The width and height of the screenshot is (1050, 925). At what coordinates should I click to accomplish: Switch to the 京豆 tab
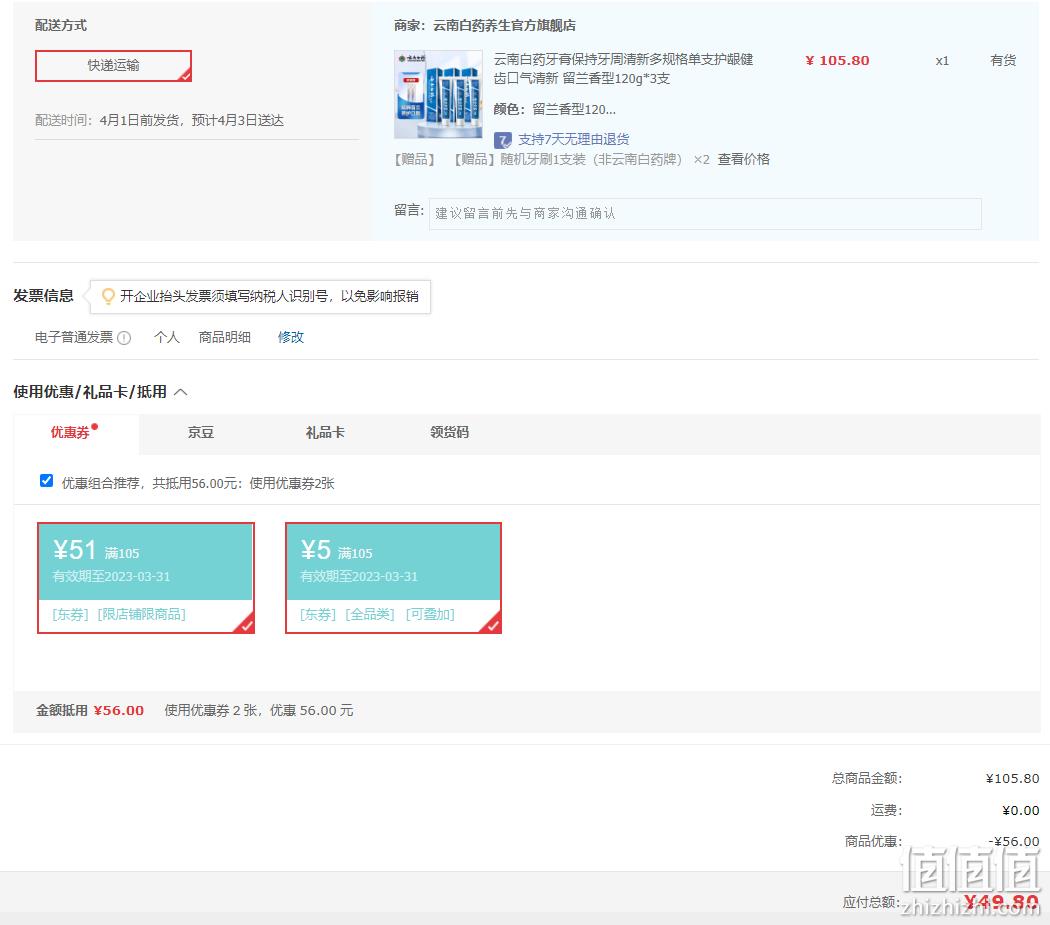pos(201,433)
